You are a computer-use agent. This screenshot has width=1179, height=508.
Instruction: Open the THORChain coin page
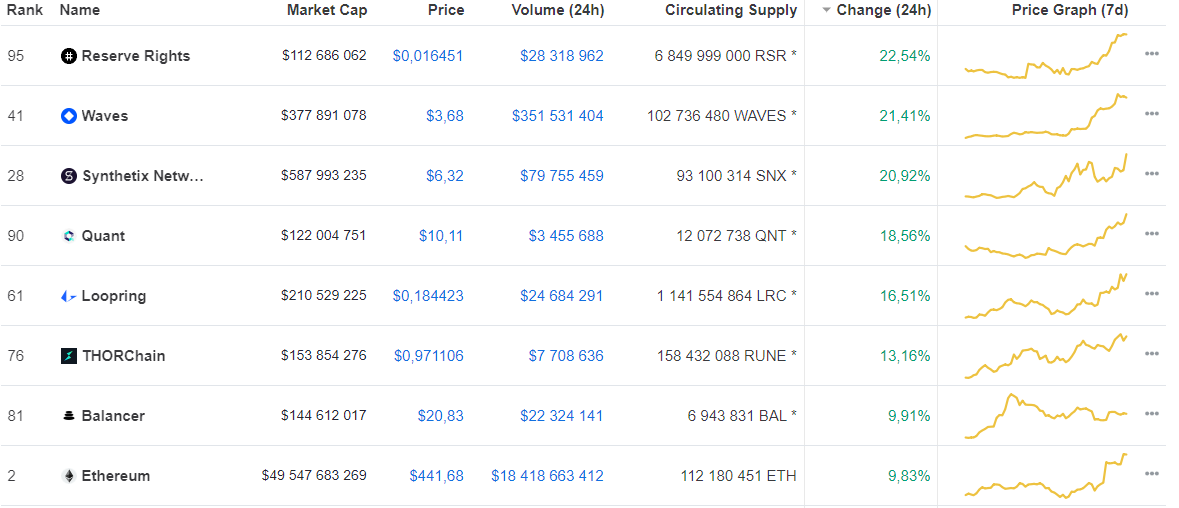click(123, 356)
